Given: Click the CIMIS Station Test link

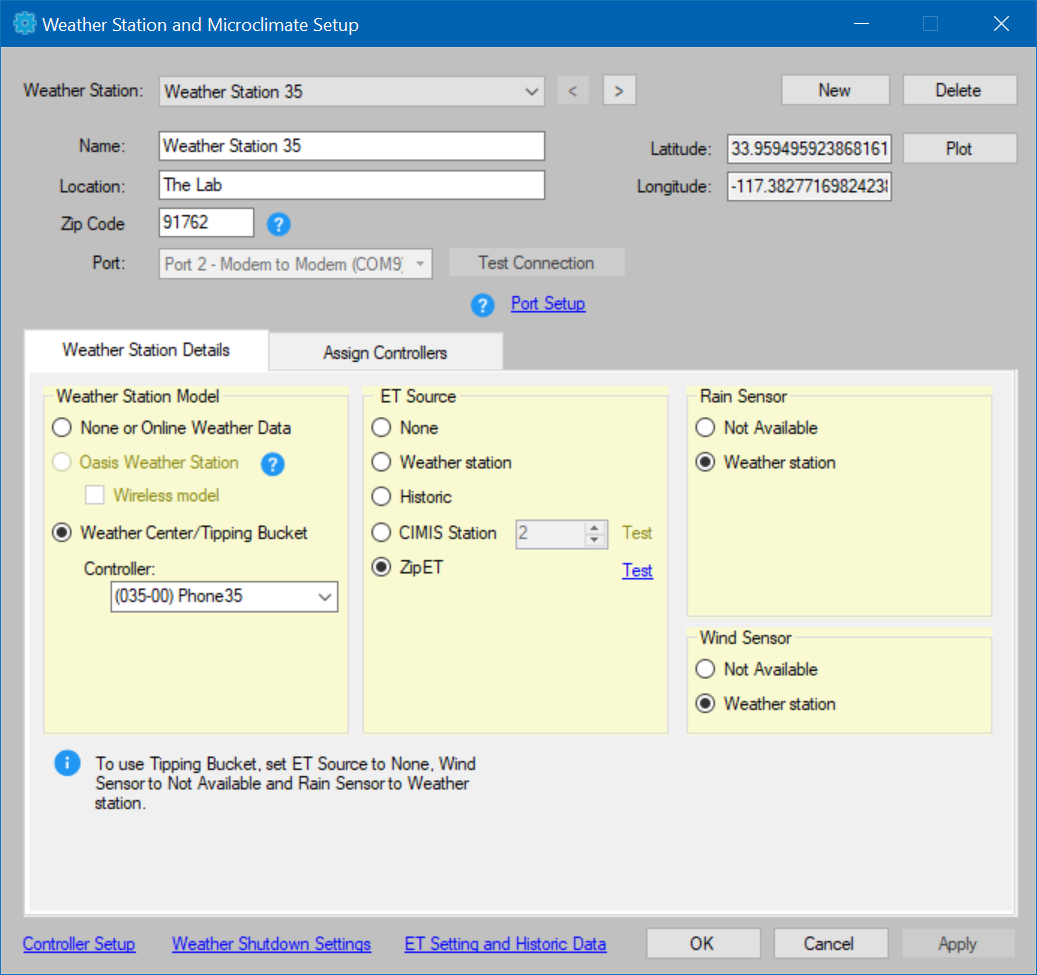Looking at the screenshot, I should click(x=638, y=533).
